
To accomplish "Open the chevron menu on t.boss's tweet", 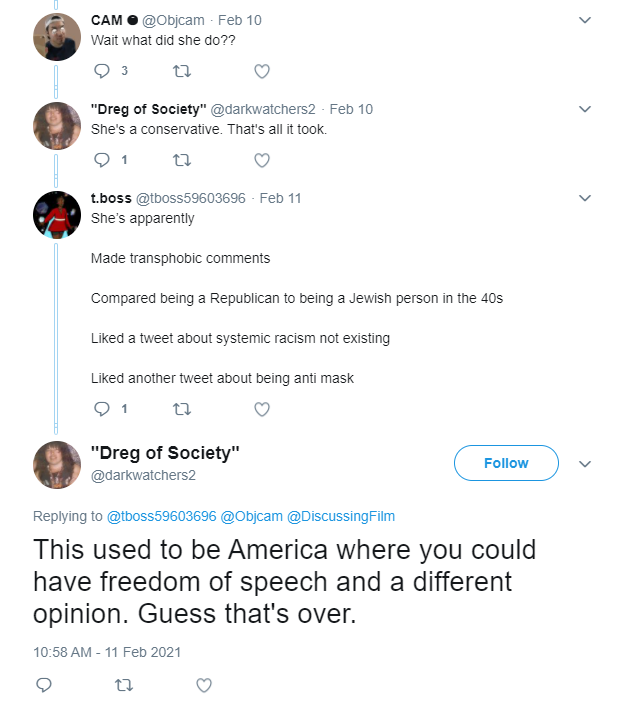I will point(585,198).
